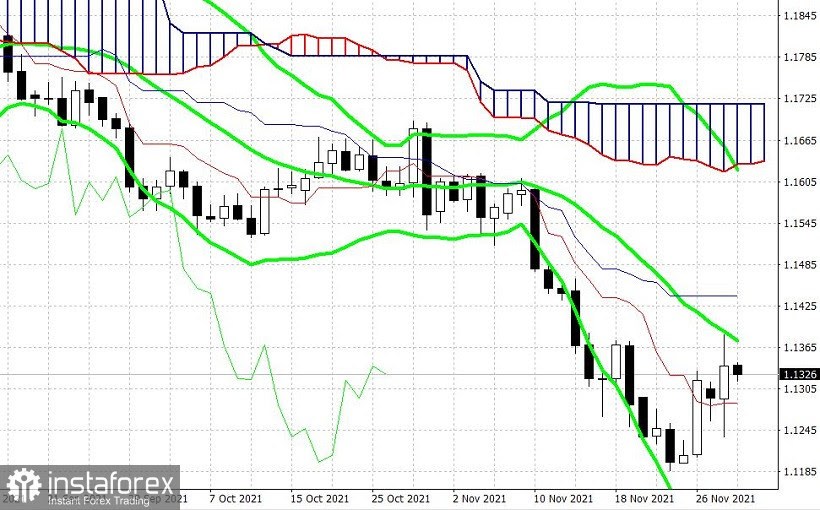Click the 1.1545 price axis label
This screenshot has height=510, width=820.
[x=800, y=223]
